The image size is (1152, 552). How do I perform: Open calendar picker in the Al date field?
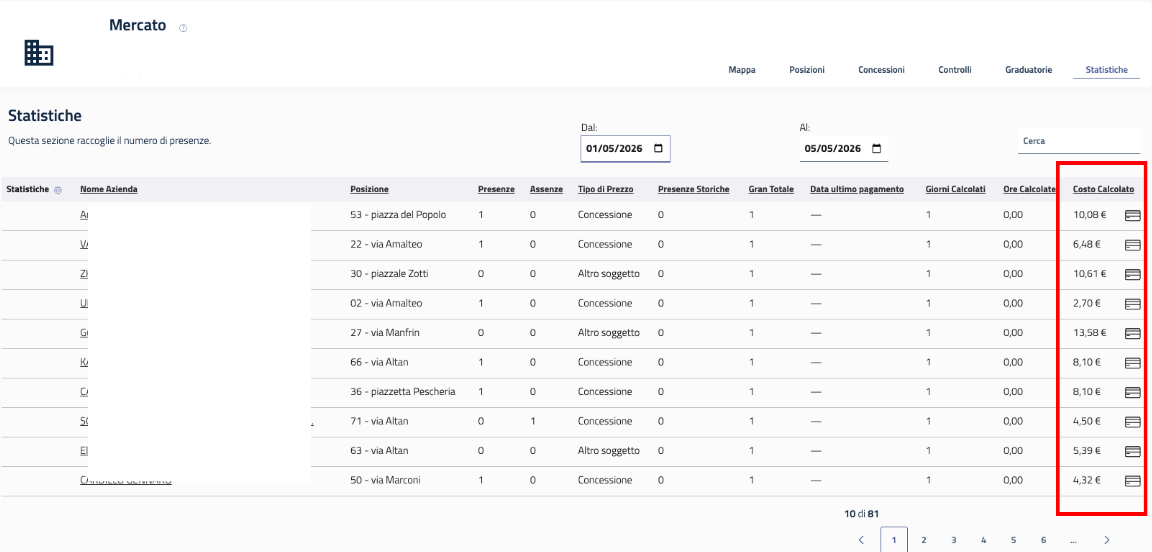pyautogui.click(x=876, y=148)
